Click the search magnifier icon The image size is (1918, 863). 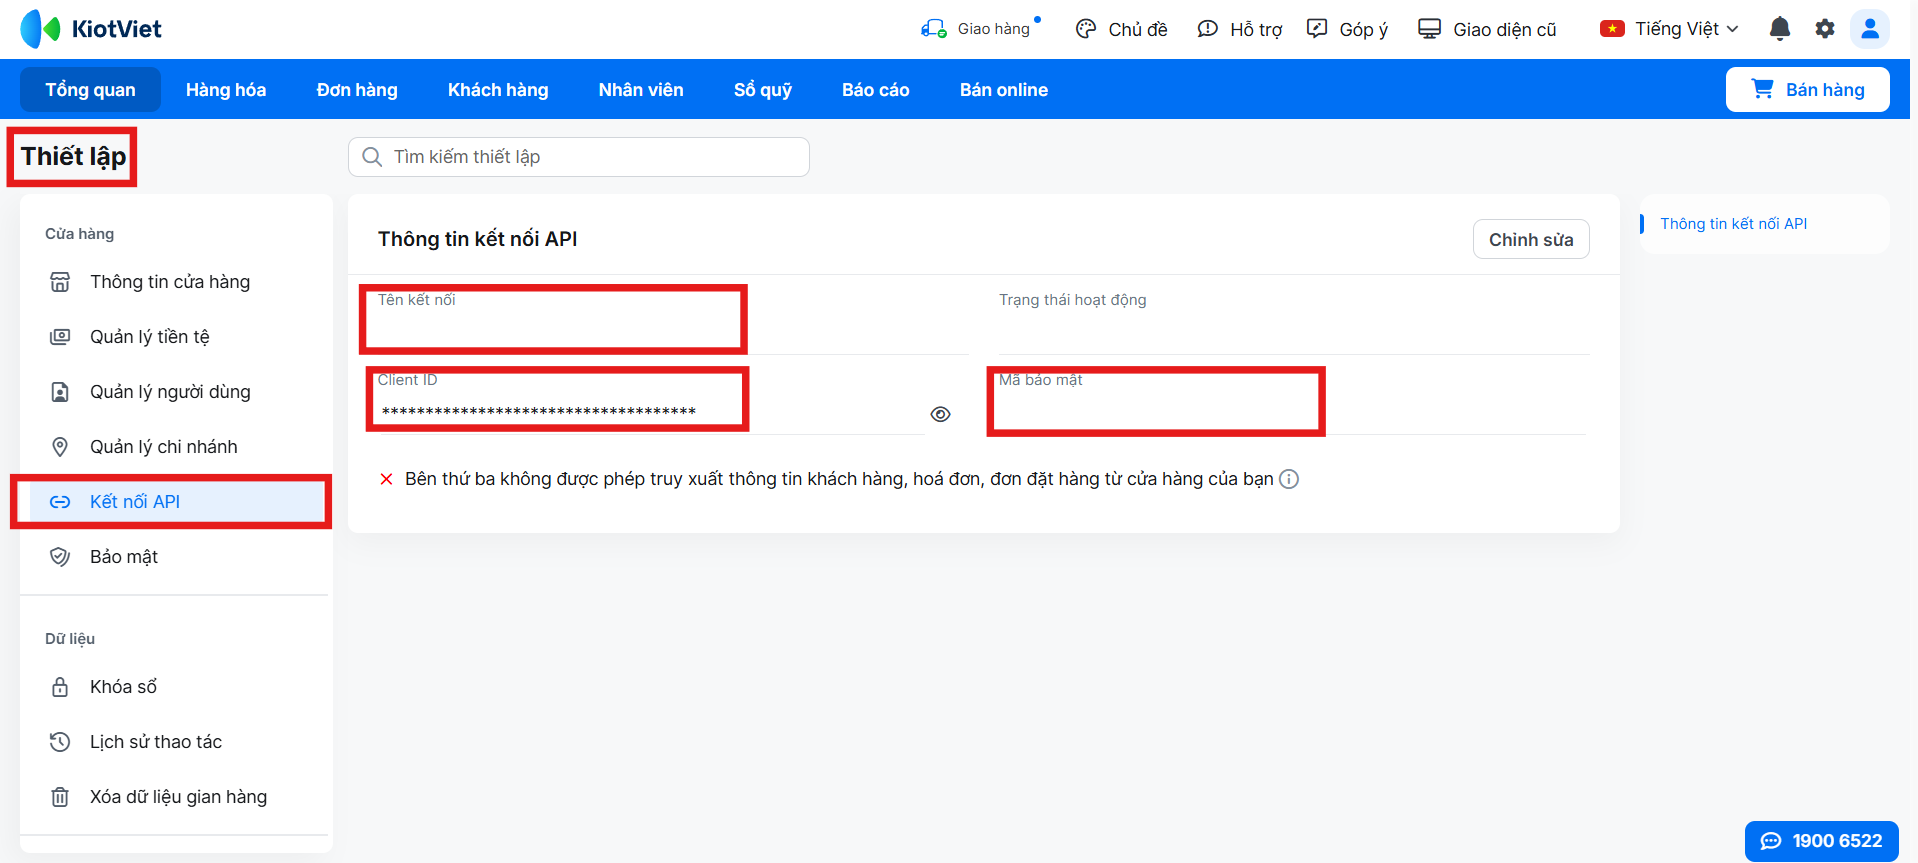pyautogui.click(x=372, y=157)
